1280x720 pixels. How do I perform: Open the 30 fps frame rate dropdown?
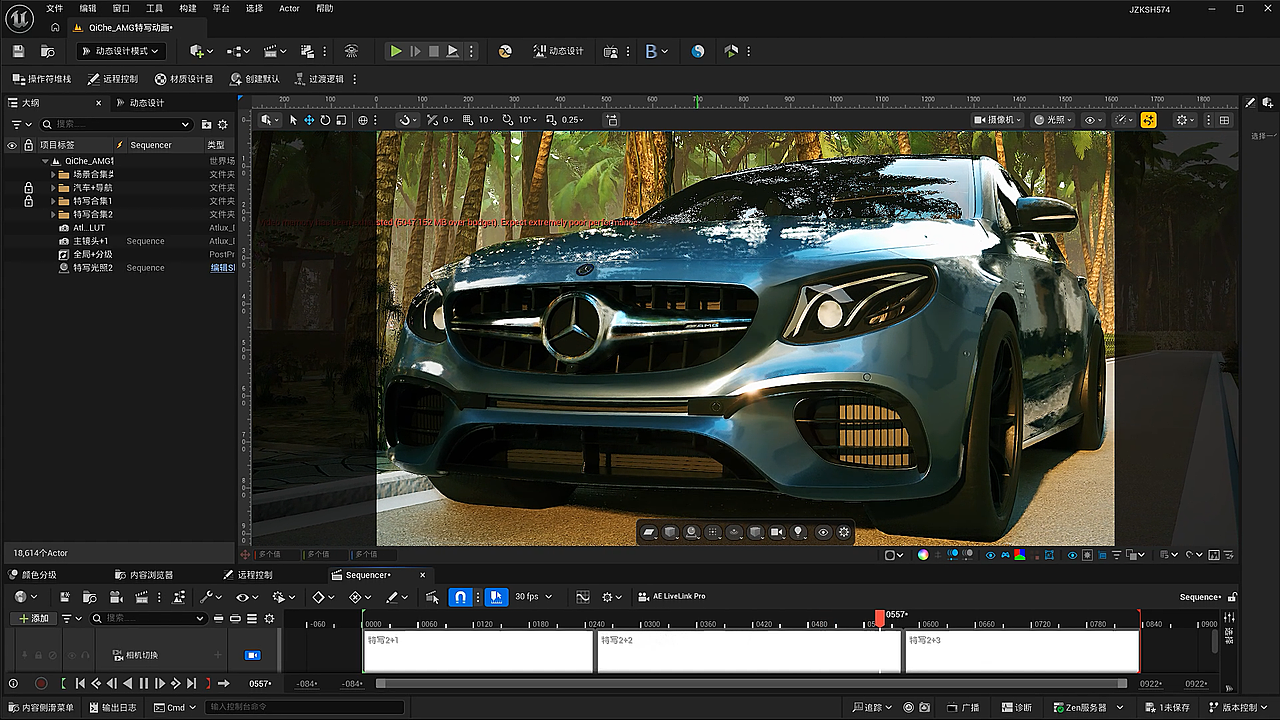pos(533,597)
